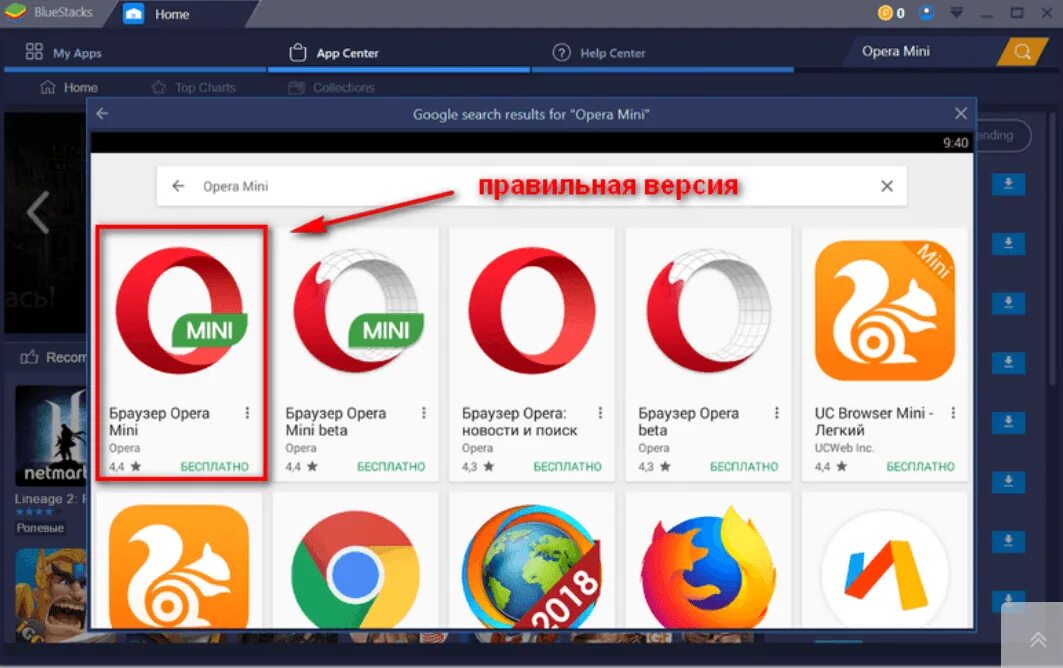Click the 4,4 rating of Браузер Opera Mini
This screenshot has width=1063, height=668.
[x=125, y=467]
